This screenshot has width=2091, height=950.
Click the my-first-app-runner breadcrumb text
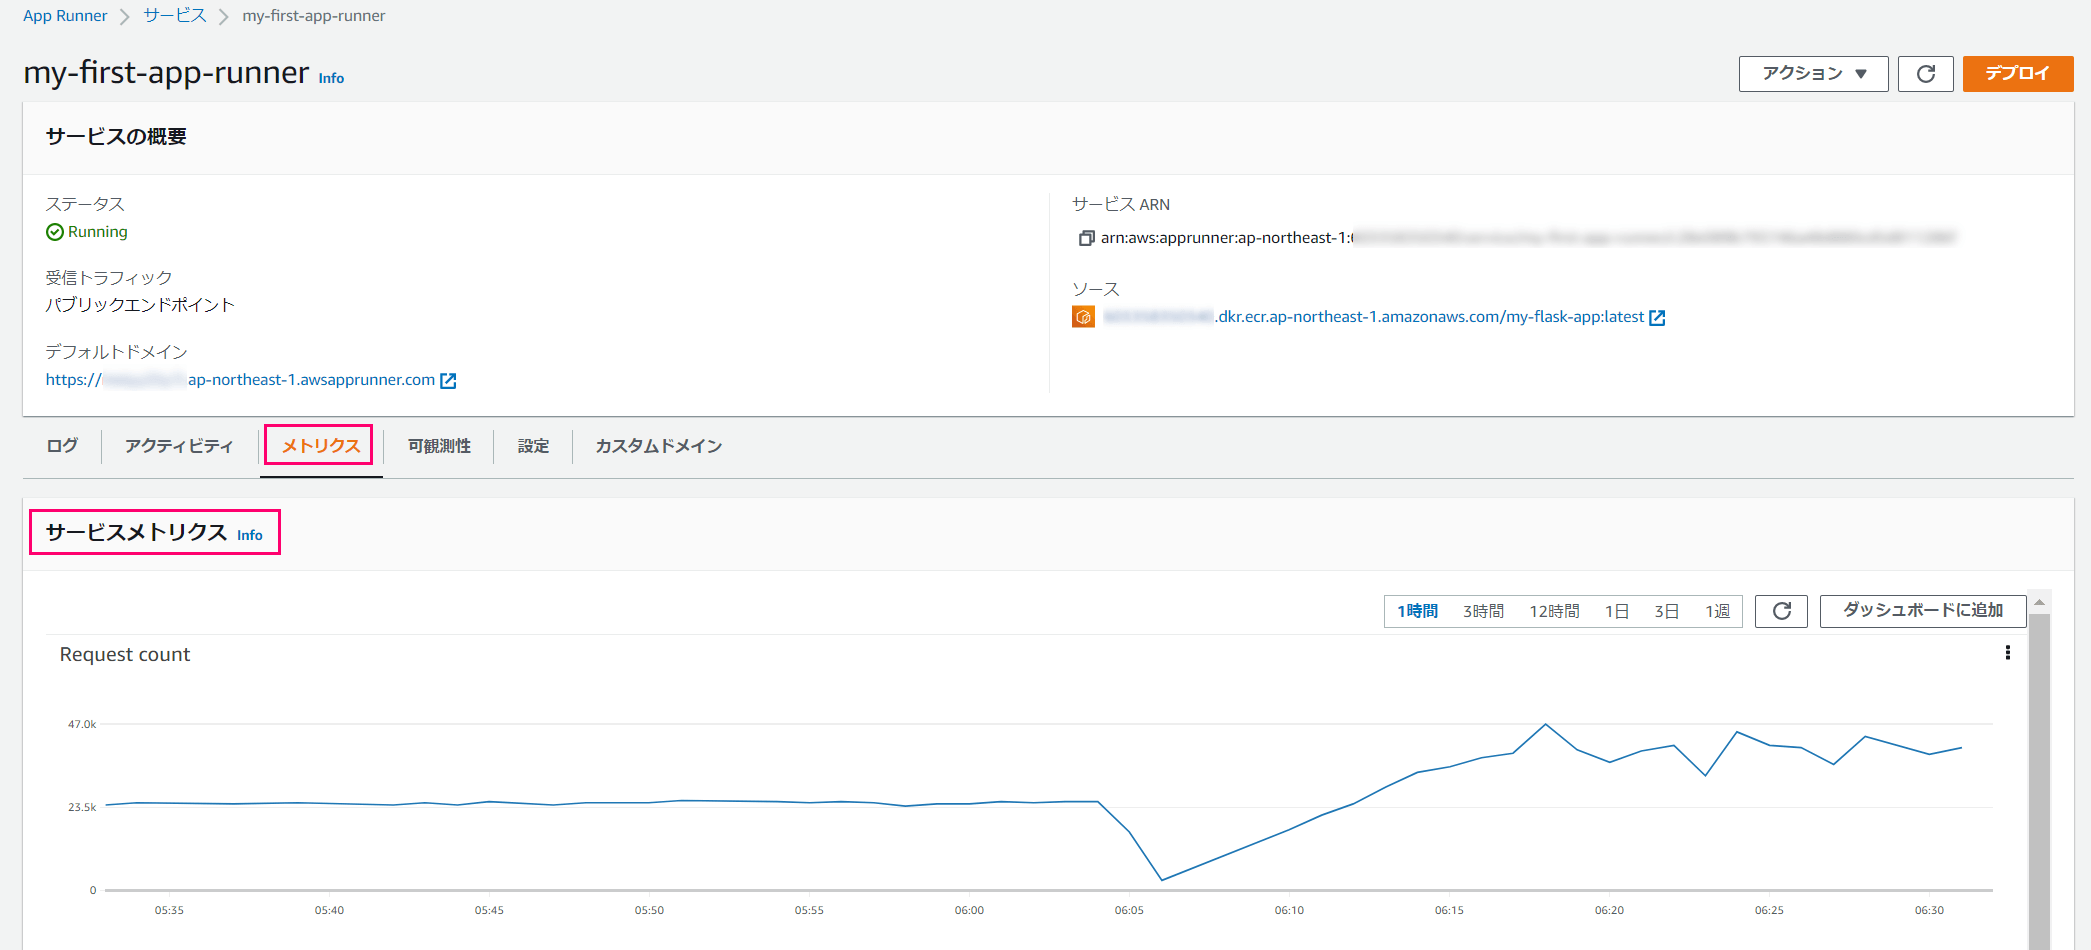[x=314, y=16]
